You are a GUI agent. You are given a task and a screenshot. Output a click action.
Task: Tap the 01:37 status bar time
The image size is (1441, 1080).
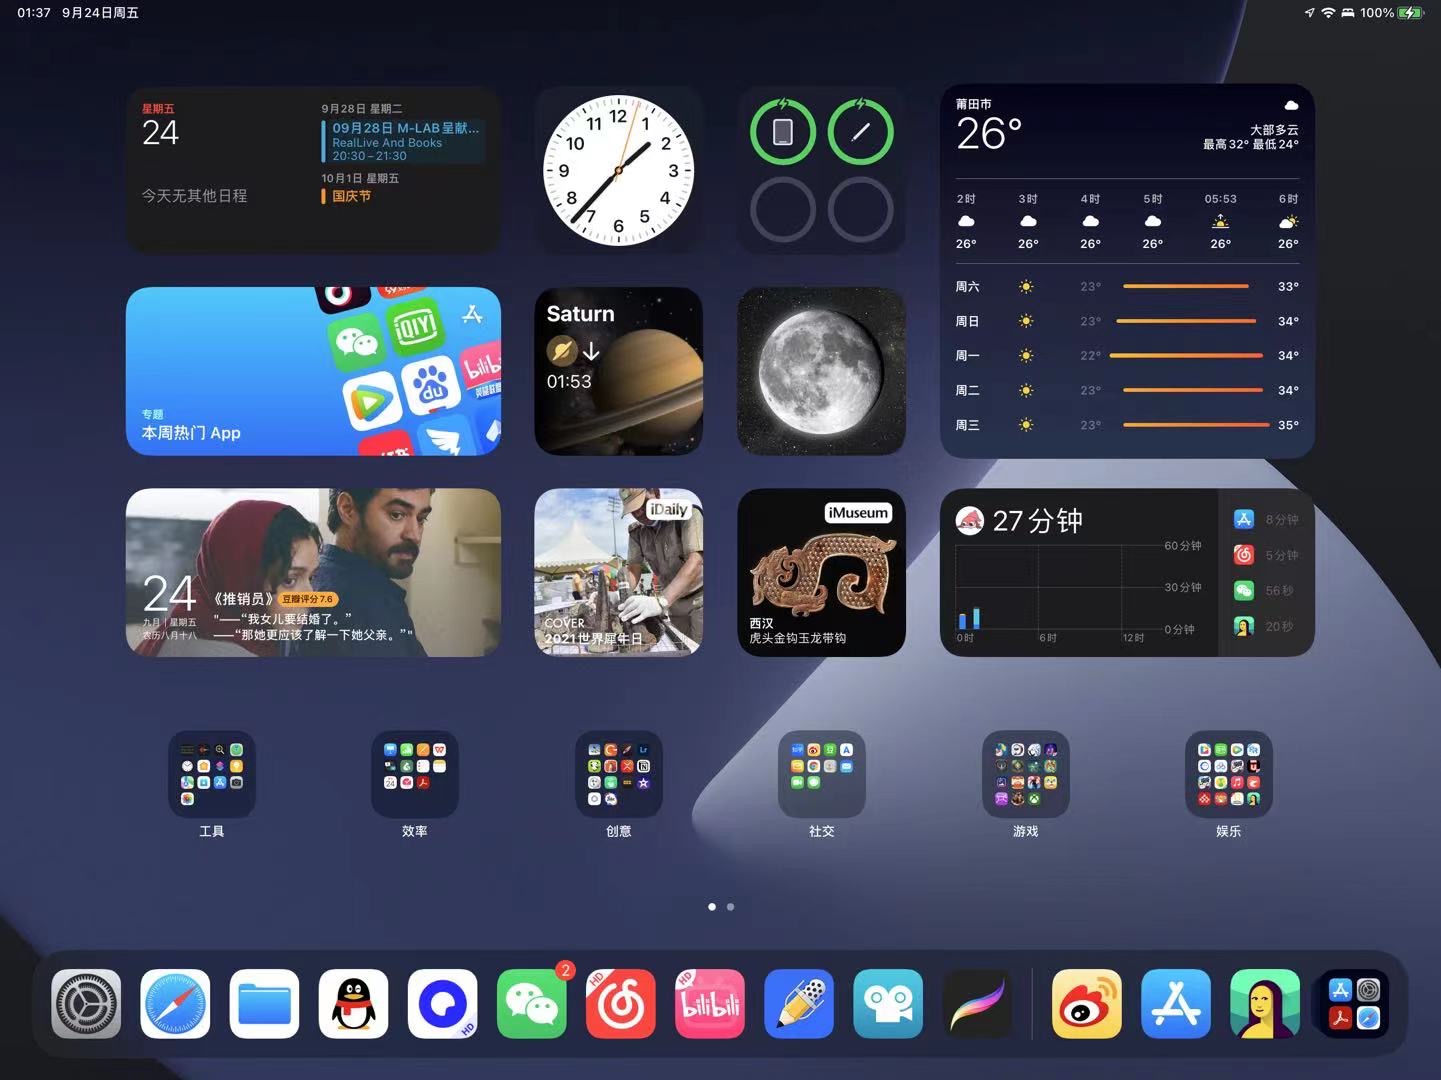[x=34, y=13]
